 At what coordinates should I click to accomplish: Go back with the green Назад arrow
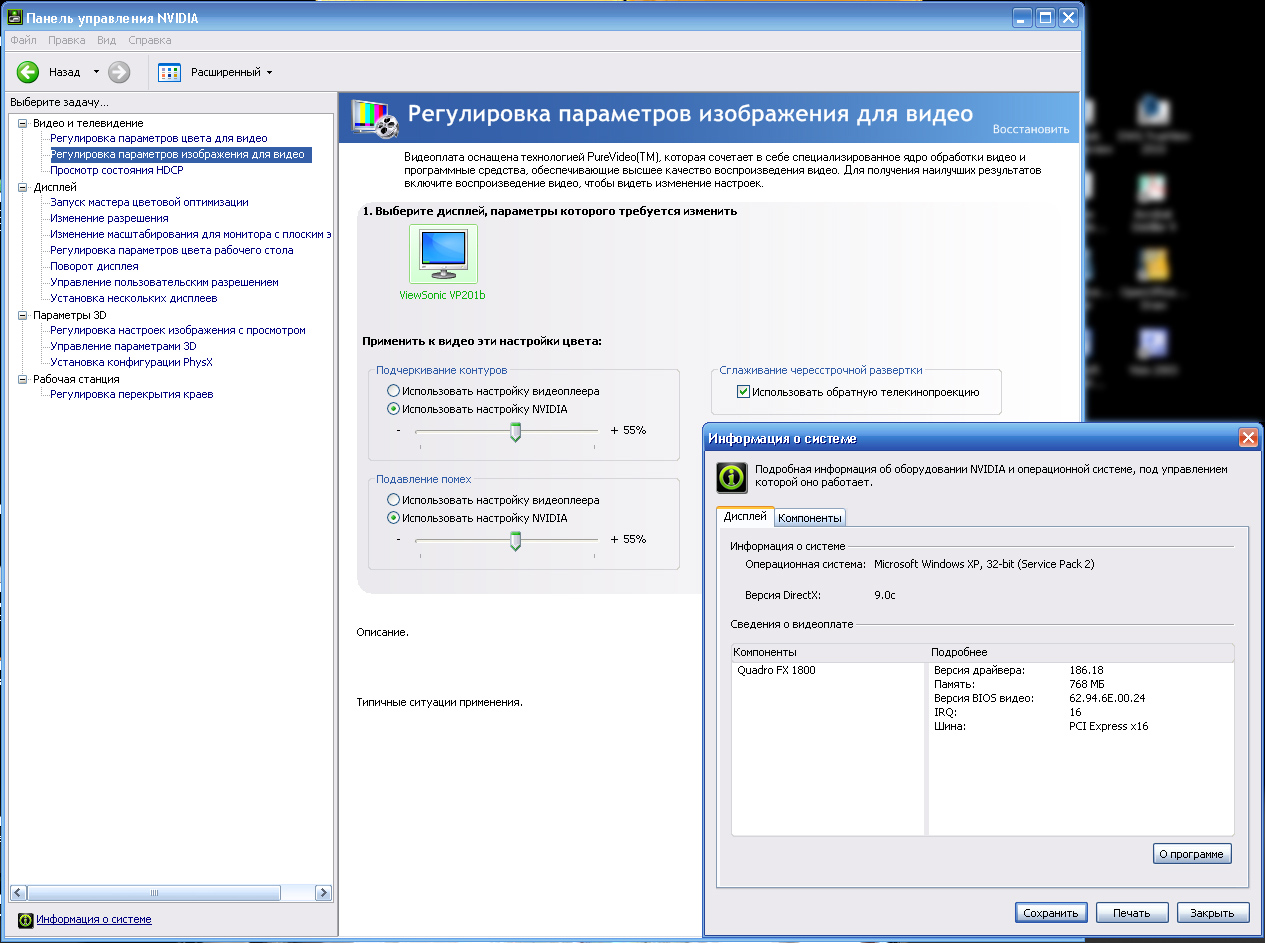pyautogui.click(x=28, y=72)
